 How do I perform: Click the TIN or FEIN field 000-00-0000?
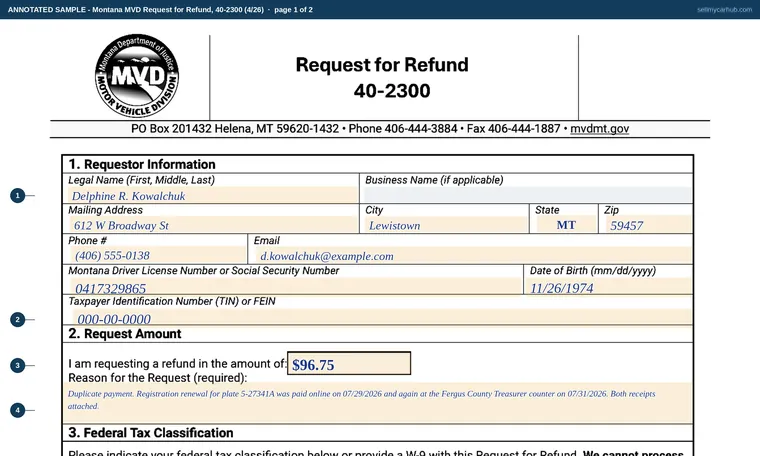[381, 317]
